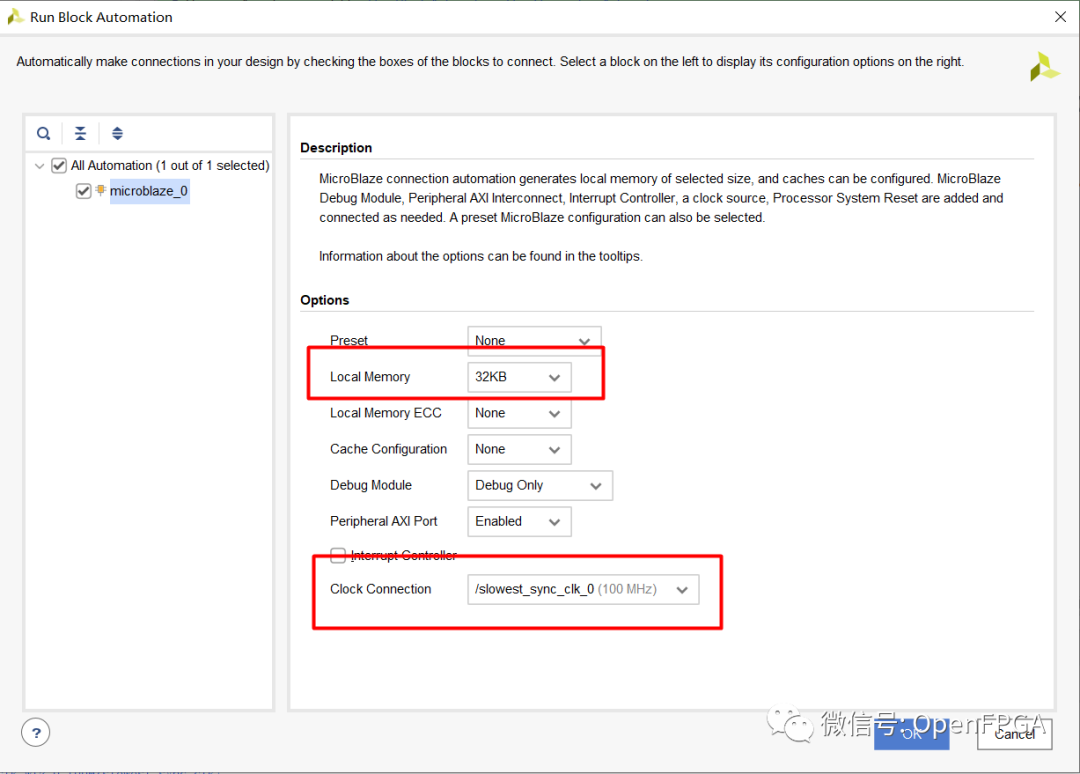Select the All Automation tree row label

point(170,165)
